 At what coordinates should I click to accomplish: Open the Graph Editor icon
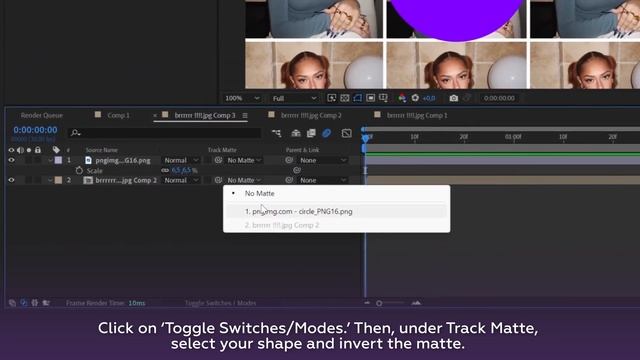347,133
